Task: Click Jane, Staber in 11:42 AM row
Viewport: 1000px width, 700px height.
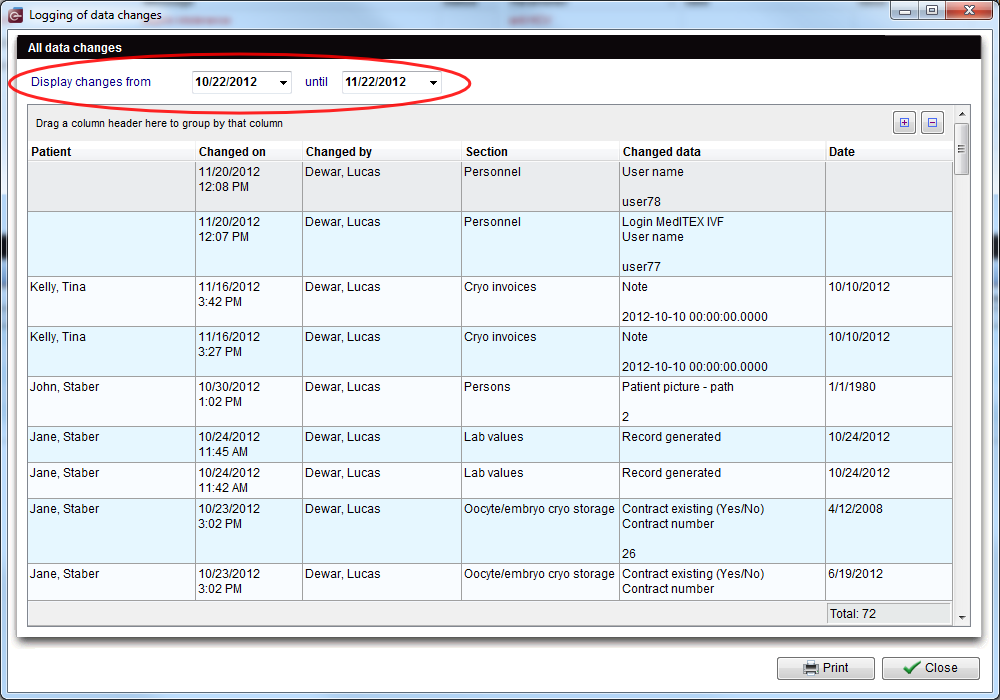Action: 64,473
